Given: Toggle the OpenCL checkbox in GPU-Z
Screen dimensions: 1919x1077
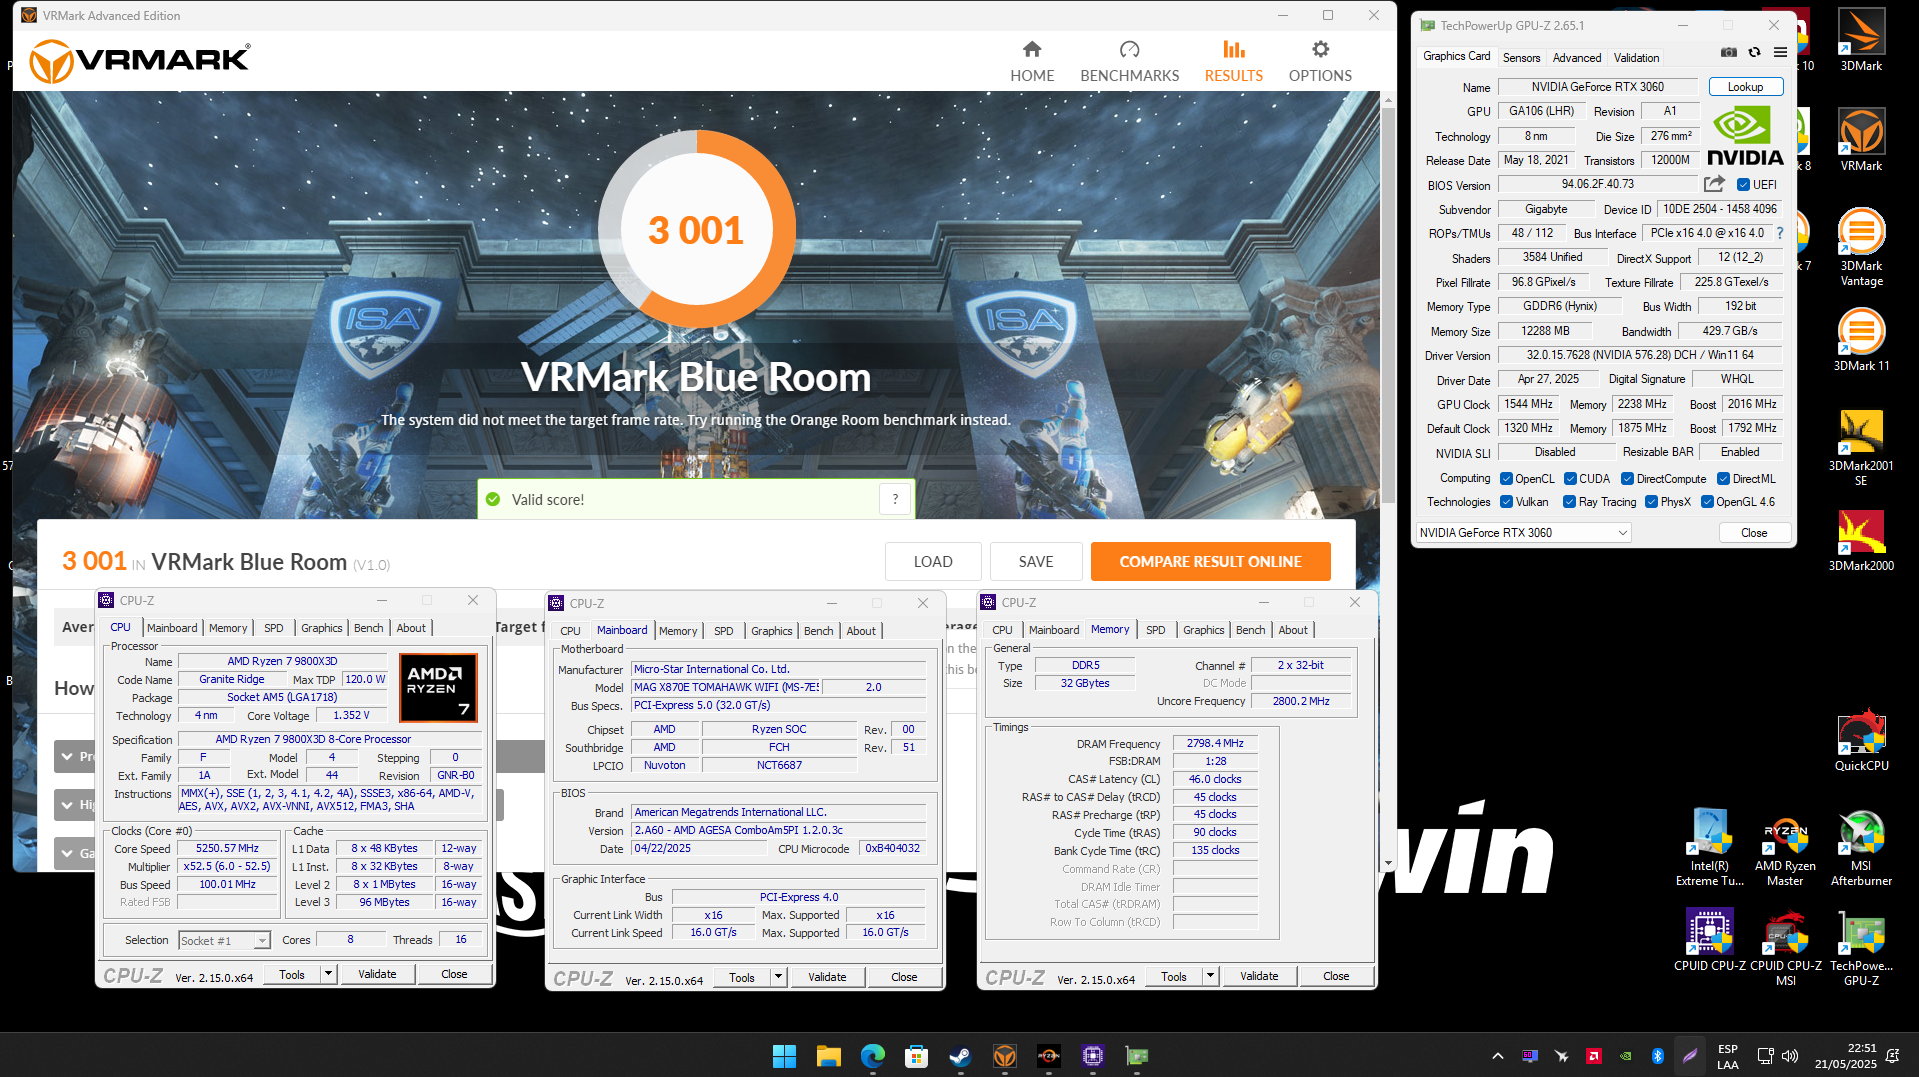Looking at the screenshot, I should [x=1506, y=478].
